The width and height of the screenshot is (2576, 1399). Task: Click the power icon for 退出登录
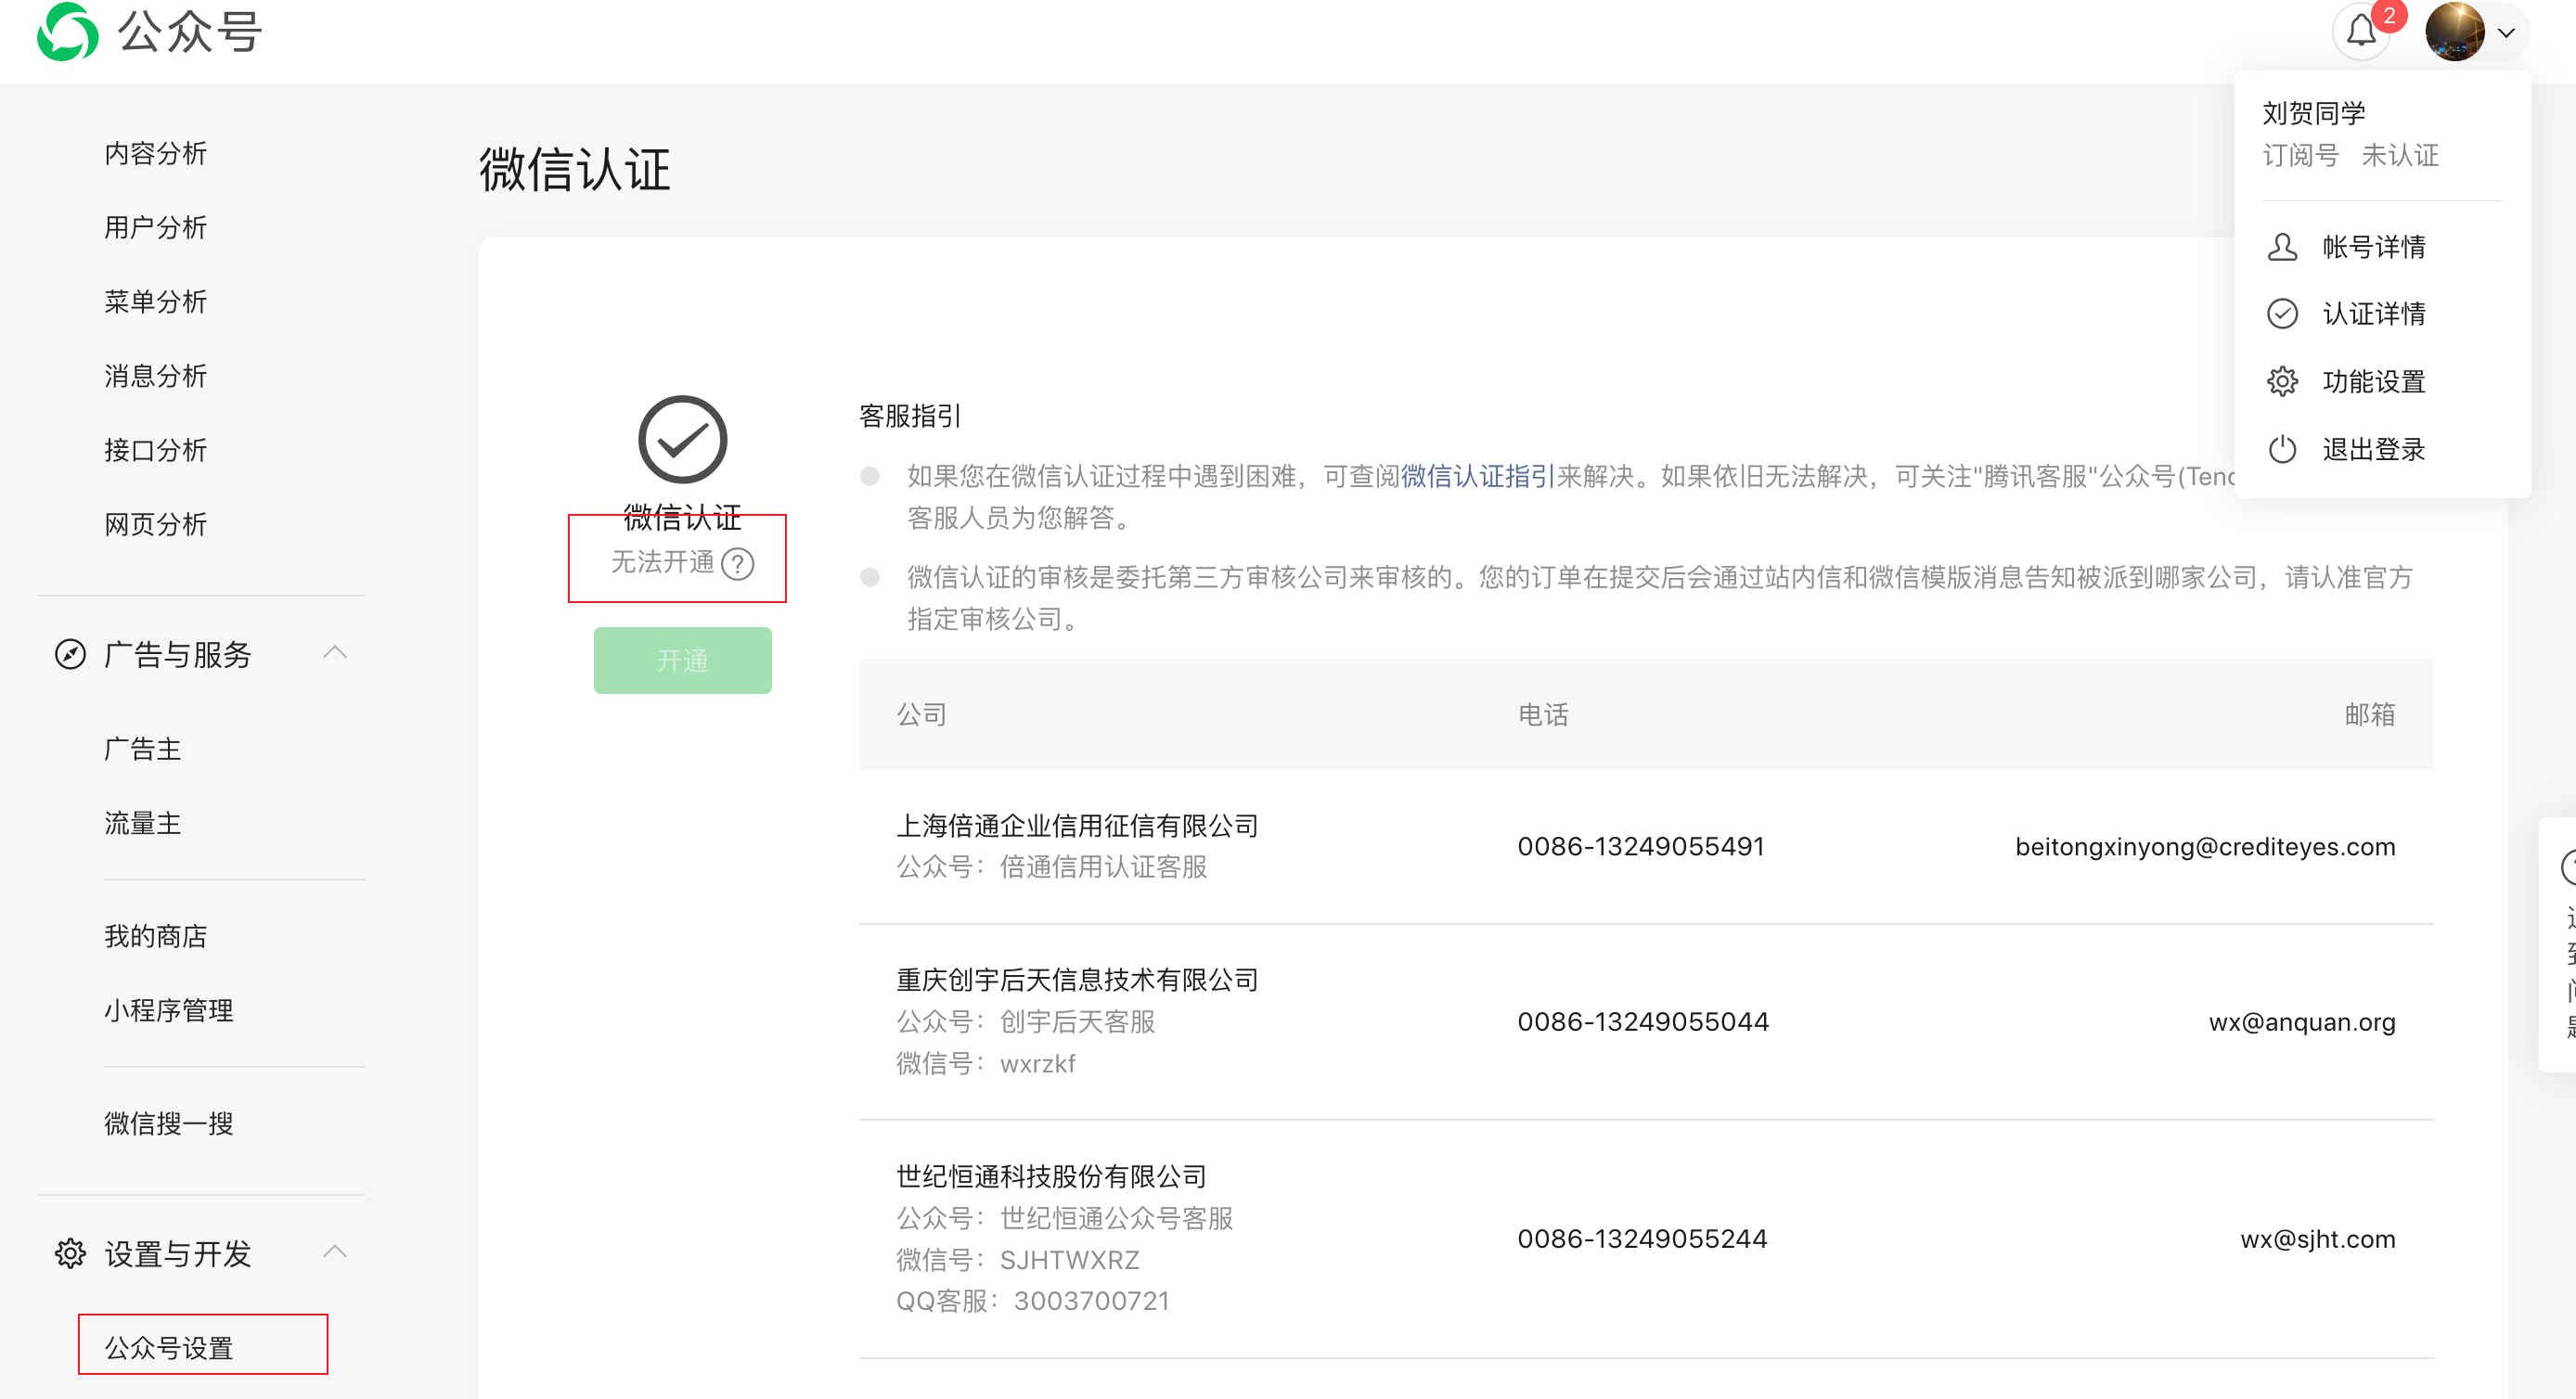pos(2282,449)
